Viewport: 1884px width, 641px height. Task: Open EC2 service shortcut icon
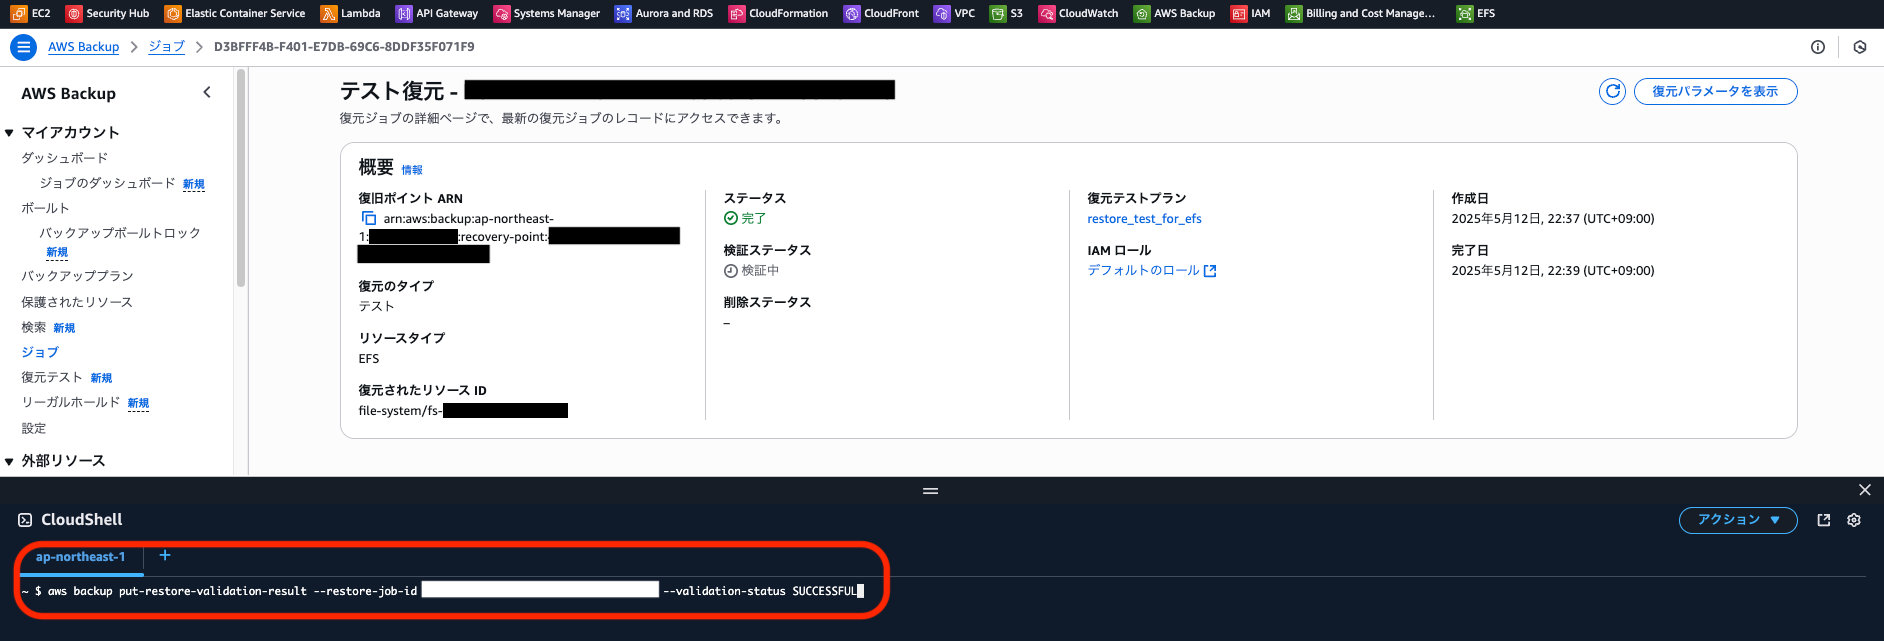(19, 13)
